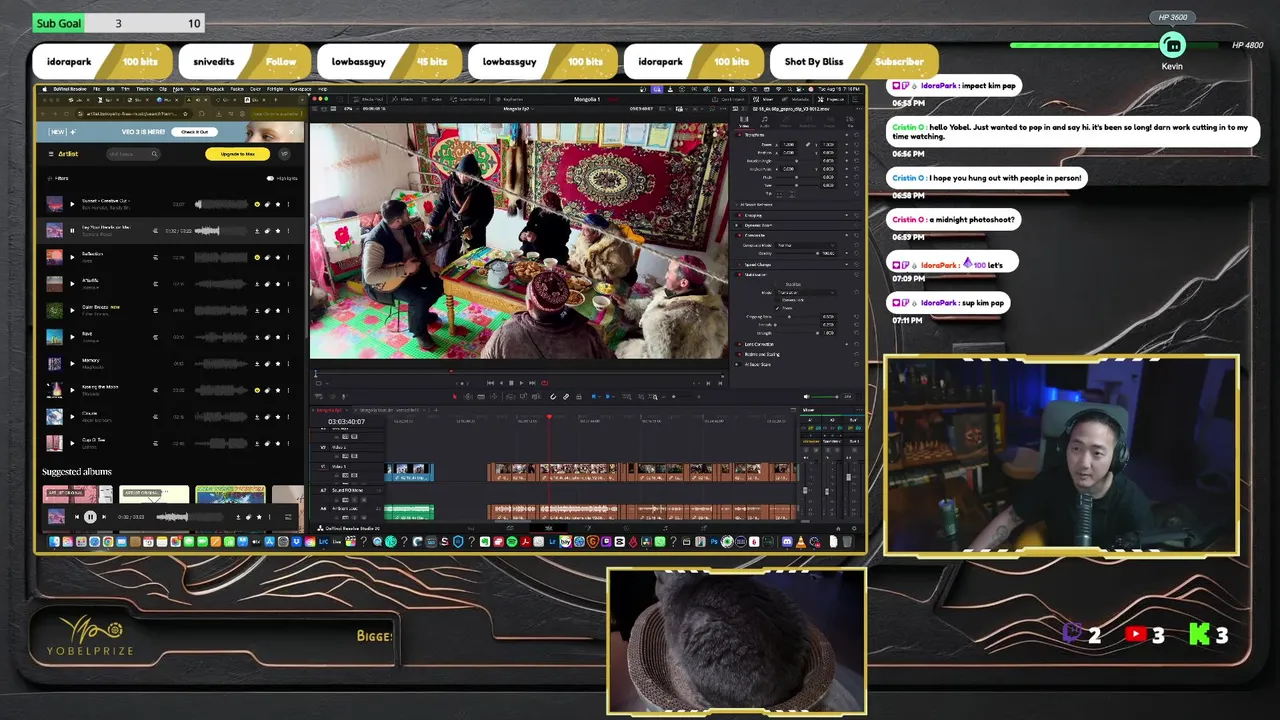Skip to next track in Artlist player
Viewport: 1280px width, 720px height.
tap(104, 517)
